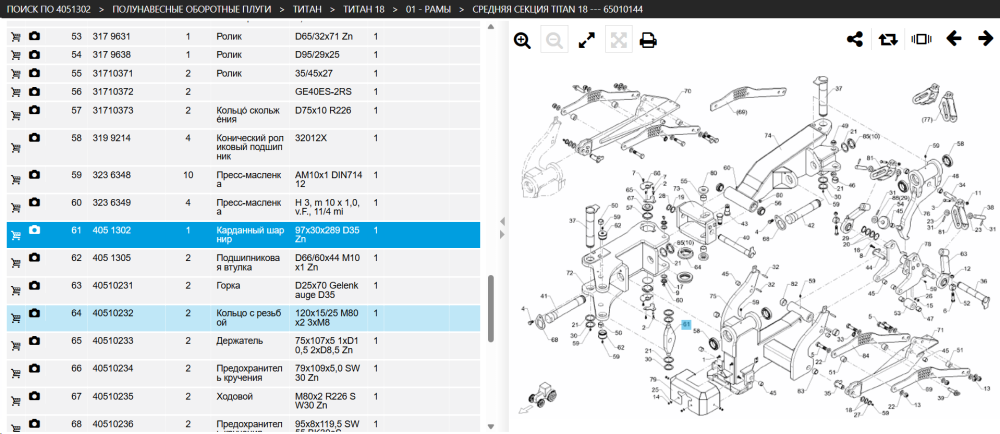
Task: Share the diagram via share icon
Action: pos(855,40)
